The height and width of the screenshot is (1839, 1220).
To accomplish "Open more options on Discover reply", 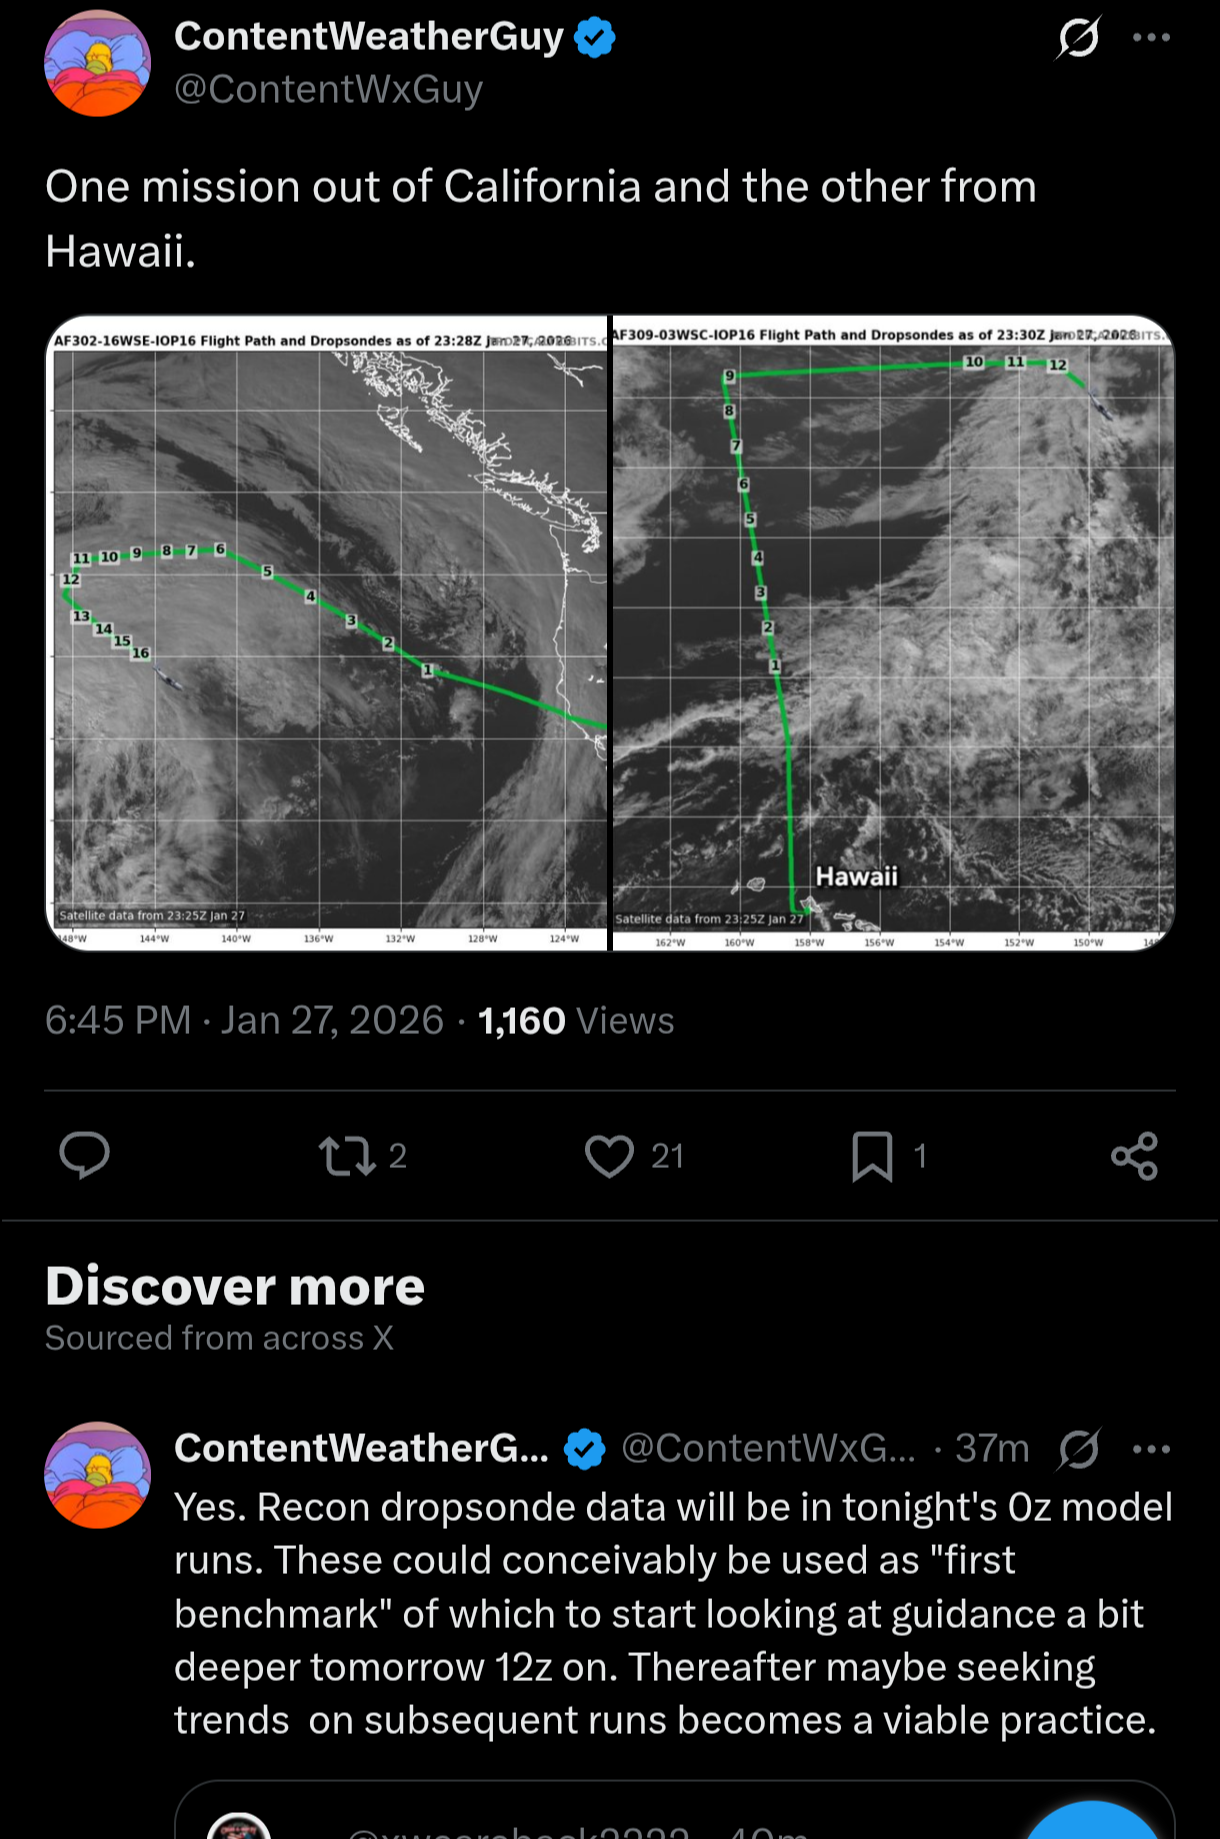I will tap(1151, 1449).
